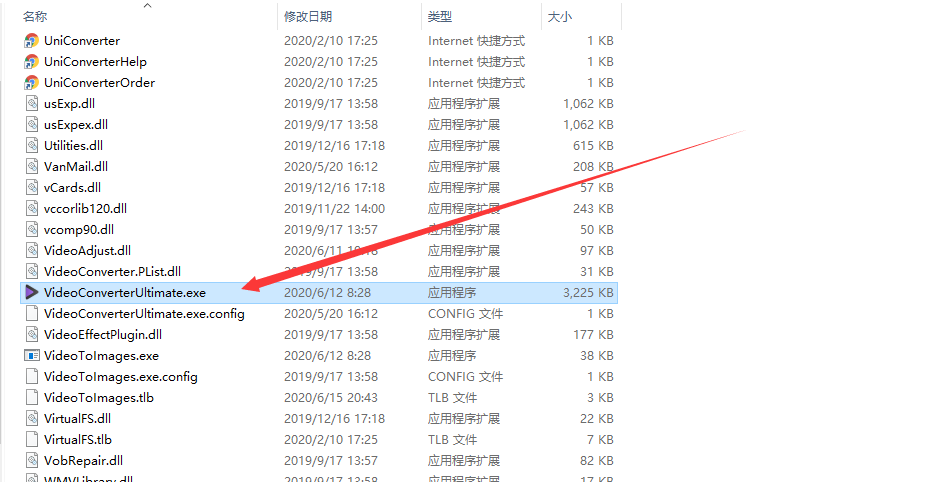This screenshot has height=482, width=931.
Task: Click the 243 KB size of vccorlib120.dll
Action: [593, 209]
